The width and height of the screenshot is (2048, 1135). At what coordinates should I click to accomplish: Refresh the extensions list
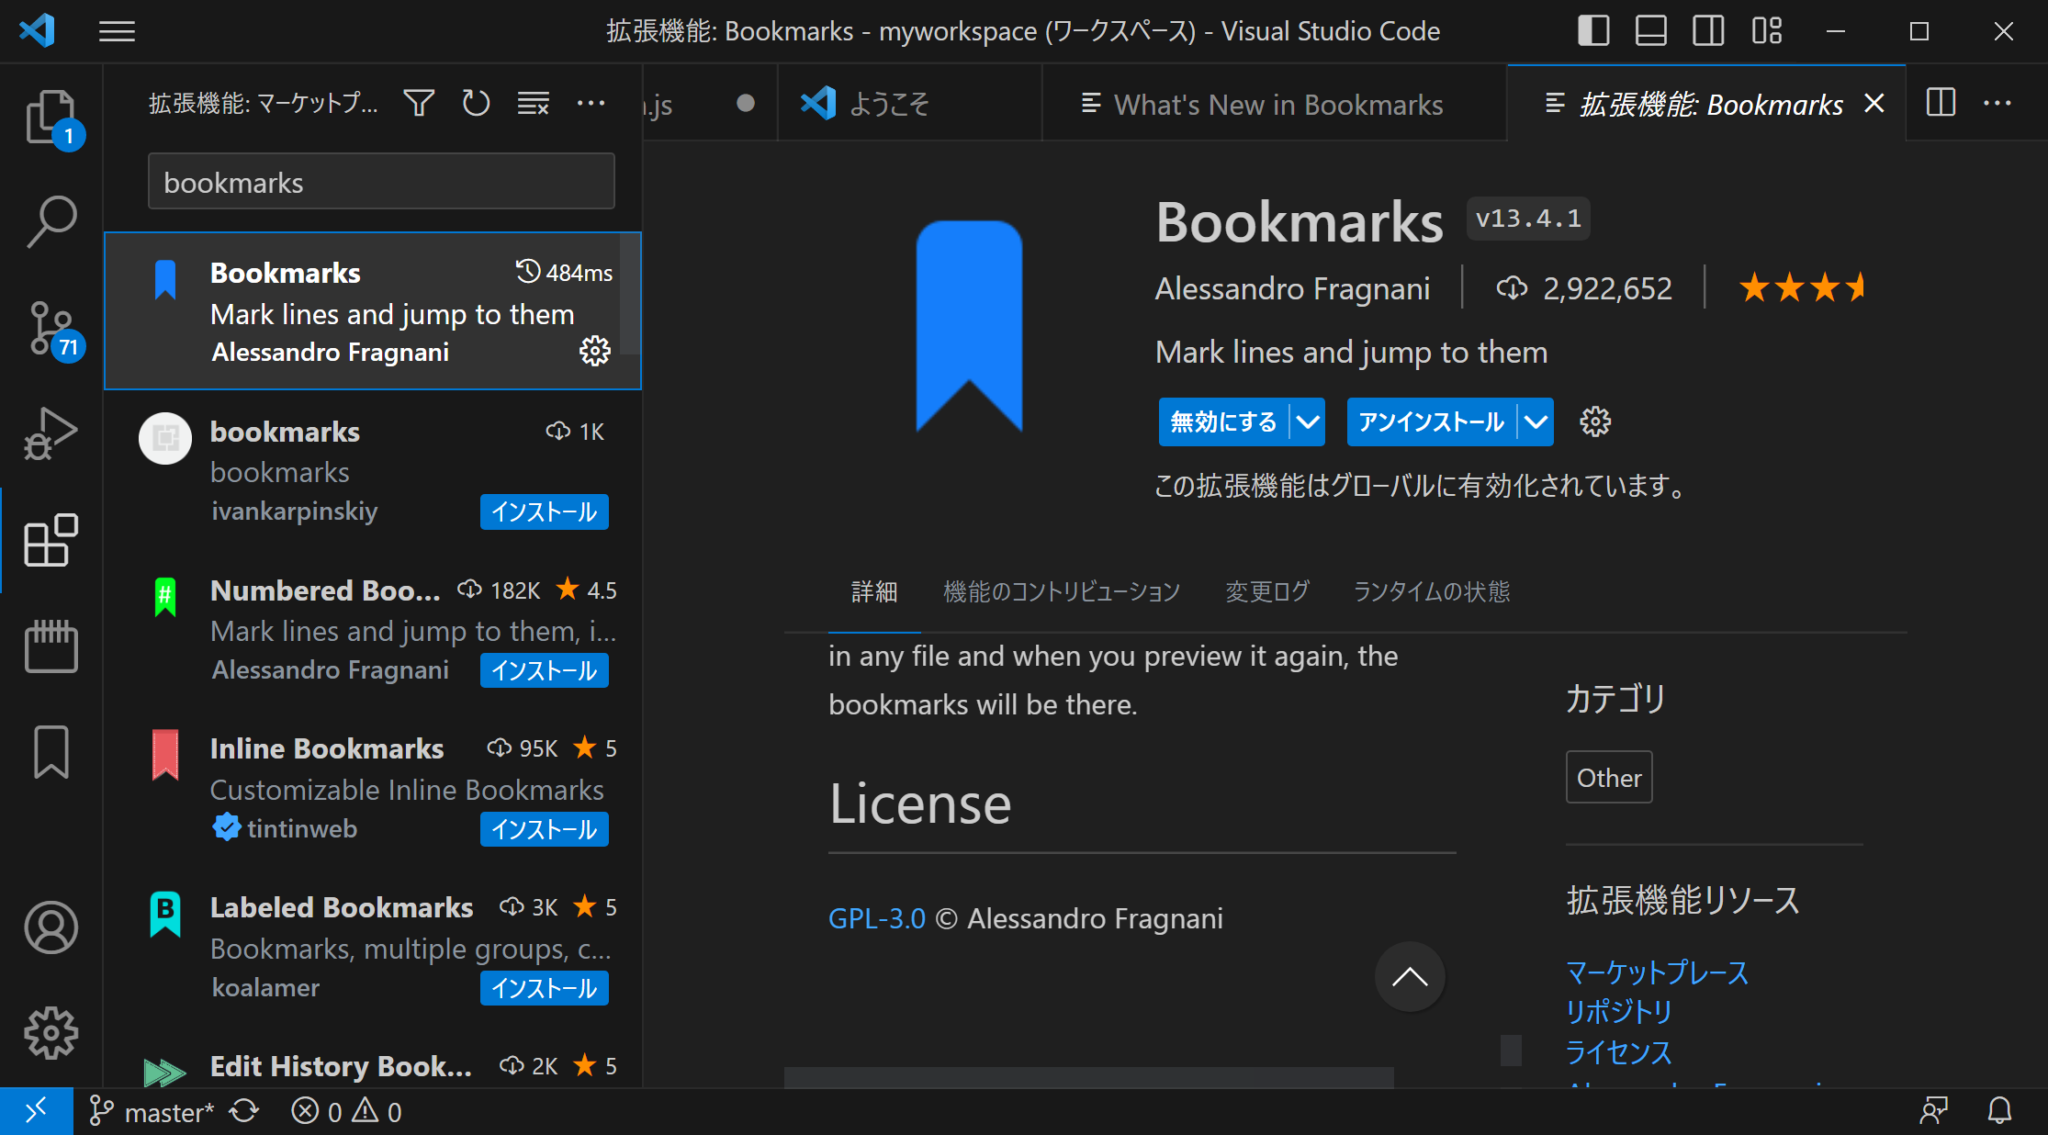tap(476, 103)
